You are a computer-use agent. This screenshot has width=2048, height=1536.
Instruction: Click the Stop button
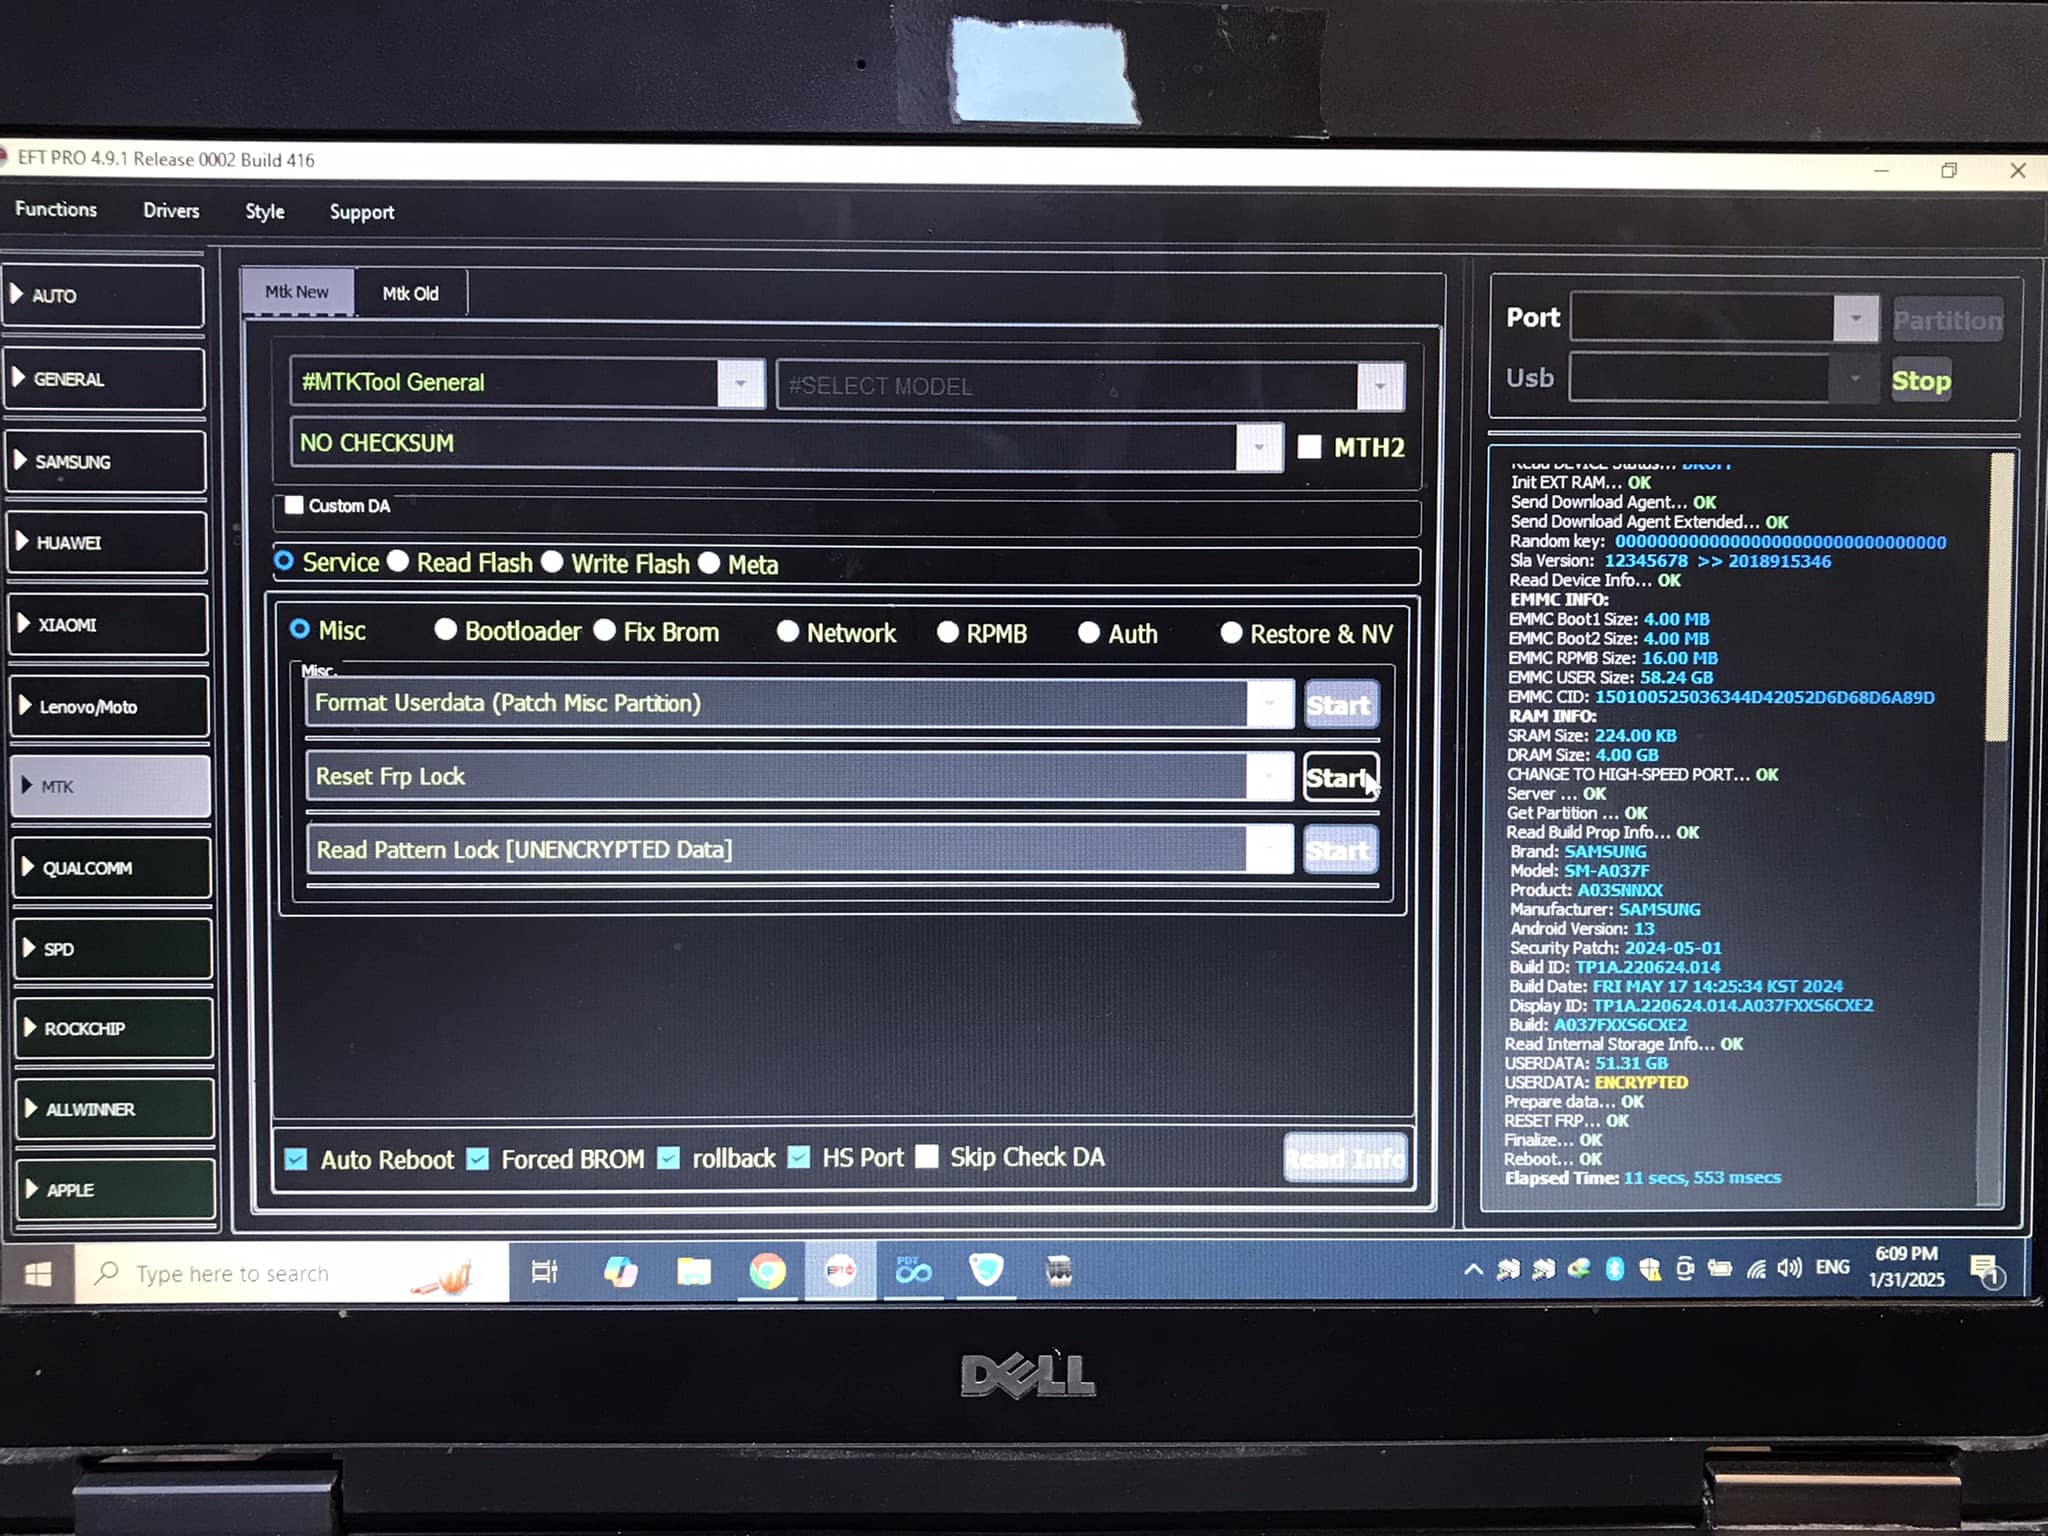coord(1921,380)
